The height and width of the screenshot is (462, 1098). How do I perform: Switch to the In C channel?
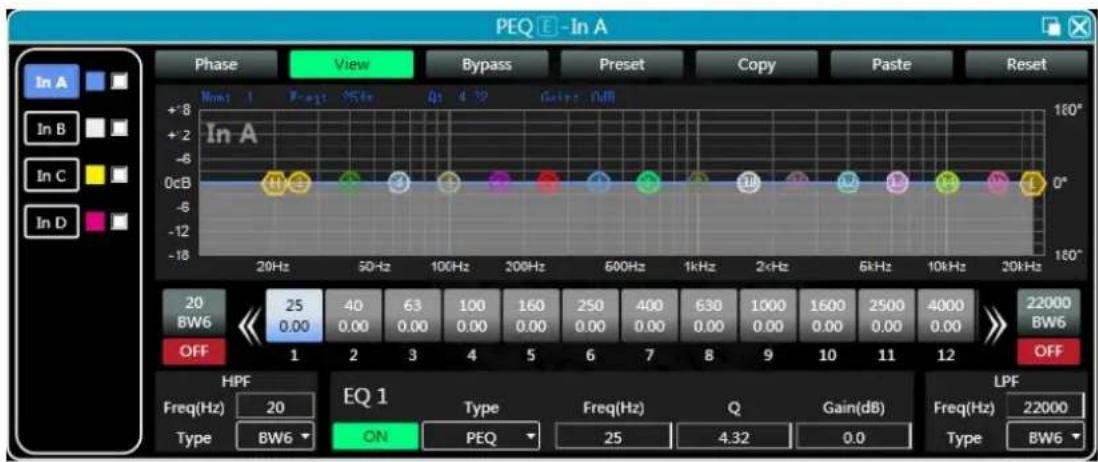(x=51, y=175)
